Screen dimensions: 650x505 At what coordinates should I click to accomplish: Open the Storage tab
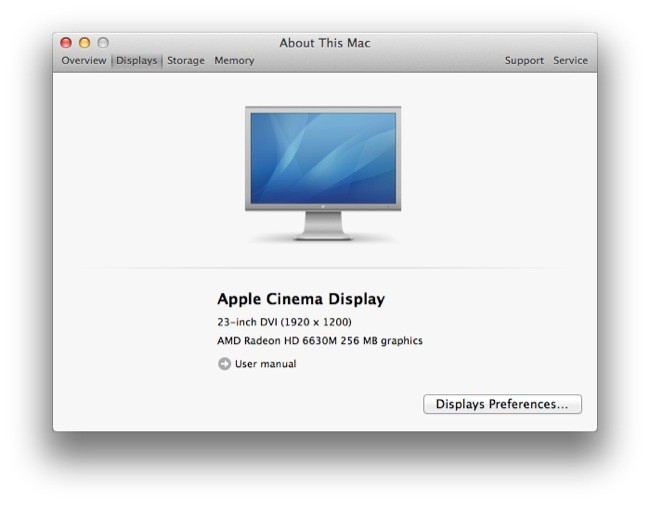pos(186,61)
